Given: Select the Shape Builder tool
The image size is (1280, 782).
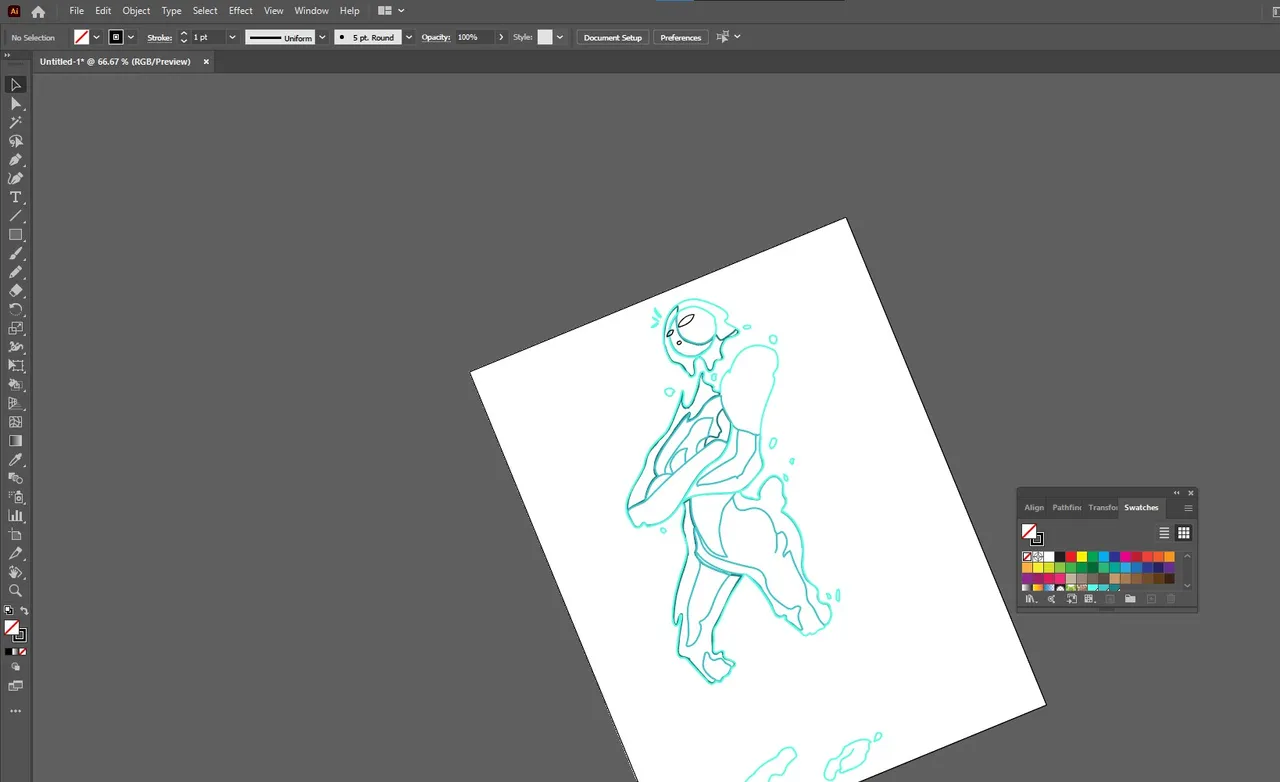Looking at the screenshot, I should pos(15,384).
